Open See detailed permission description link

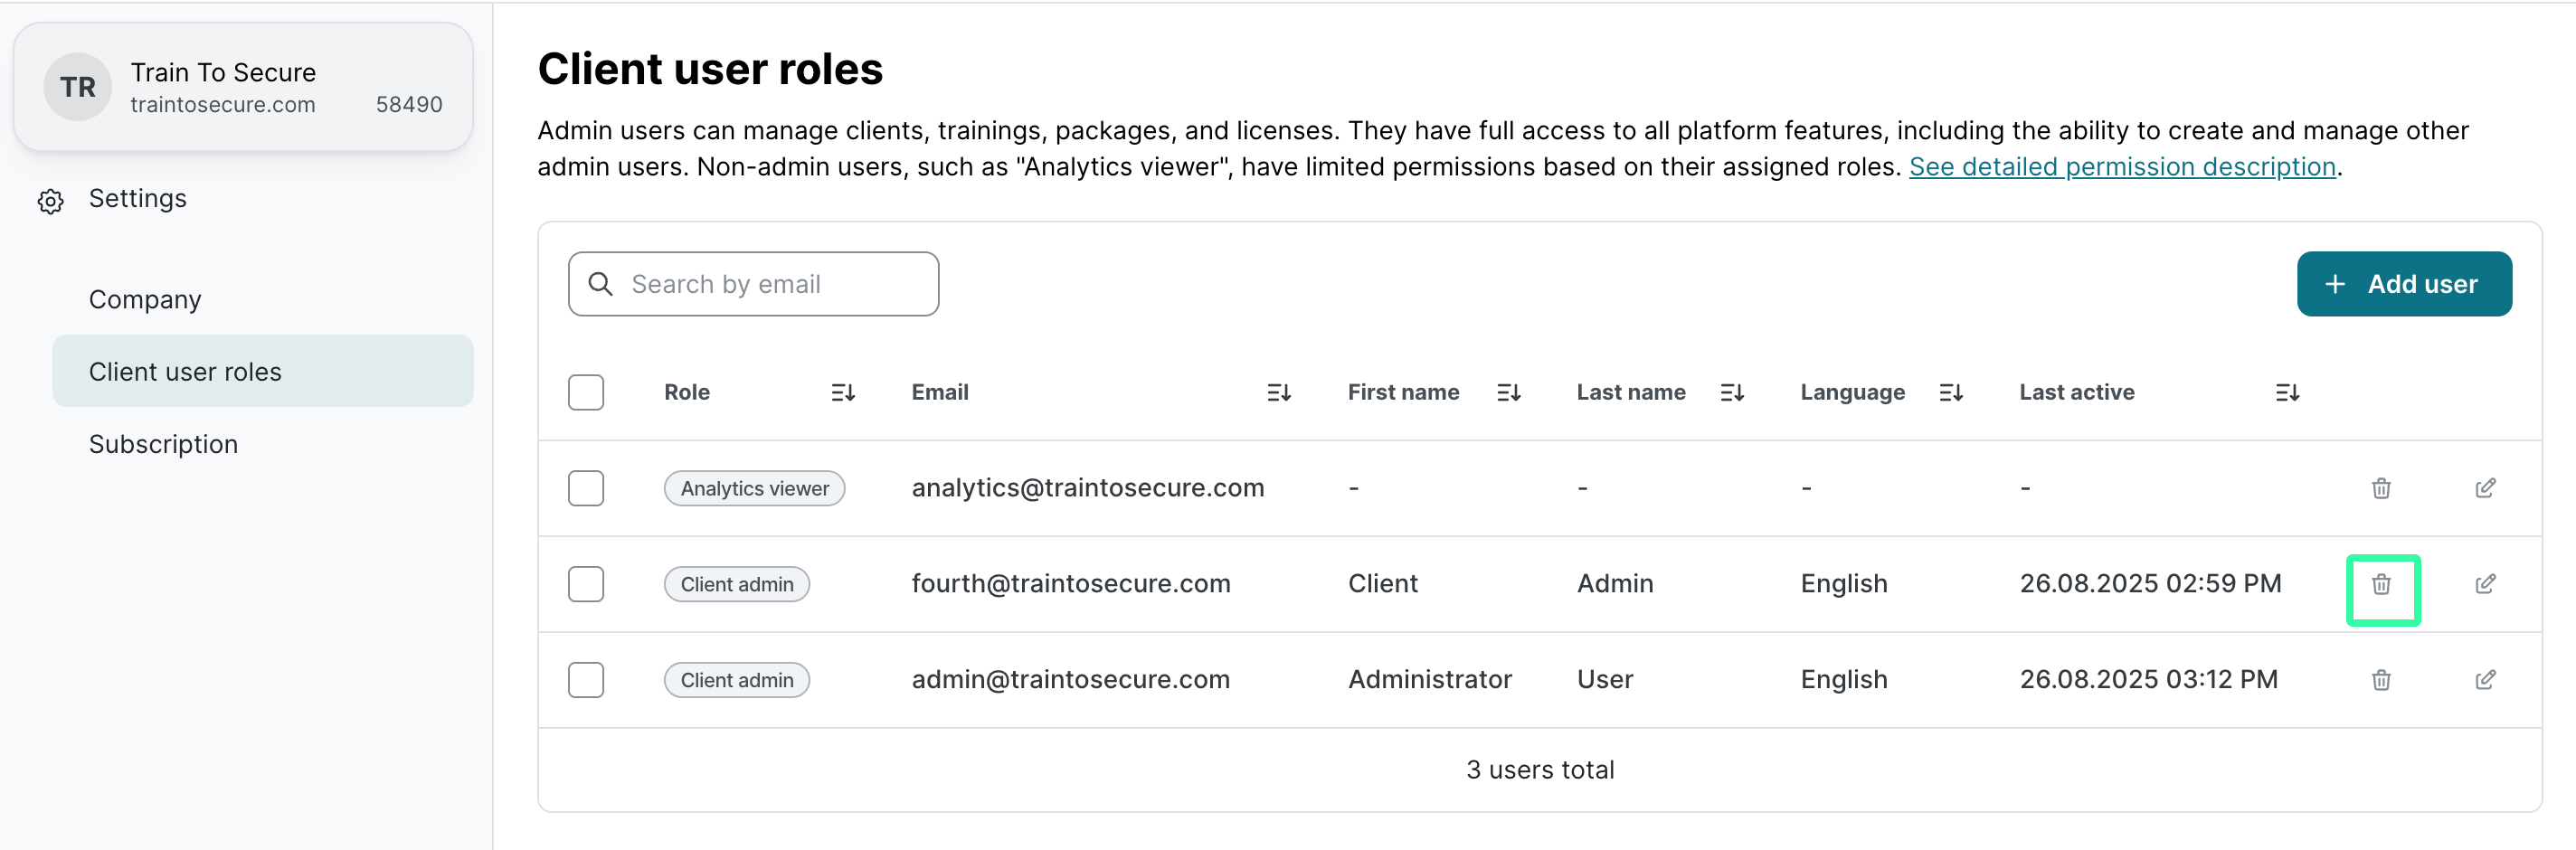2121,167
